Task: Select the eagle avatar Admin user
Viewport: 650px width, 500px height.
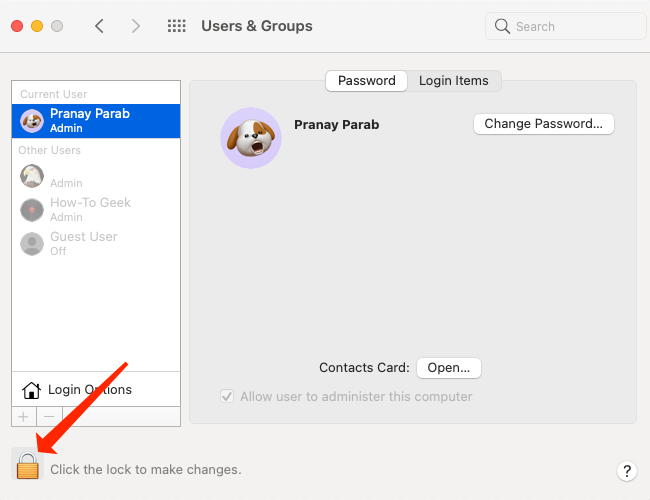Action: [96, 176]
